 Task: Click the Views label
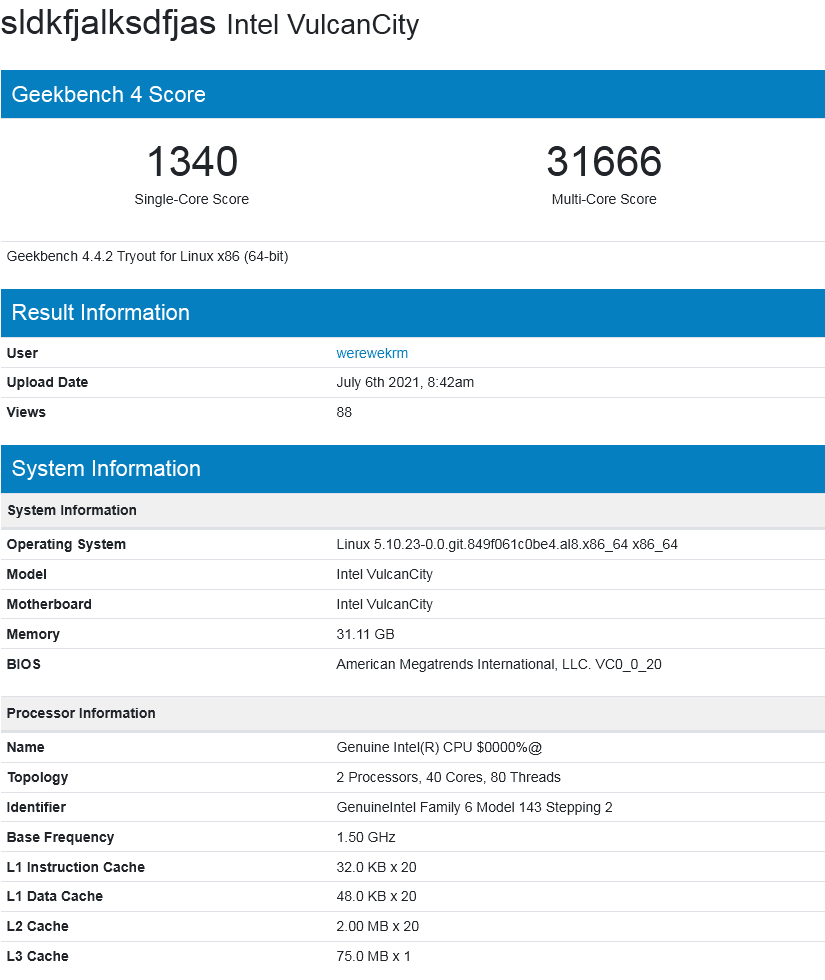click(26, 412)
